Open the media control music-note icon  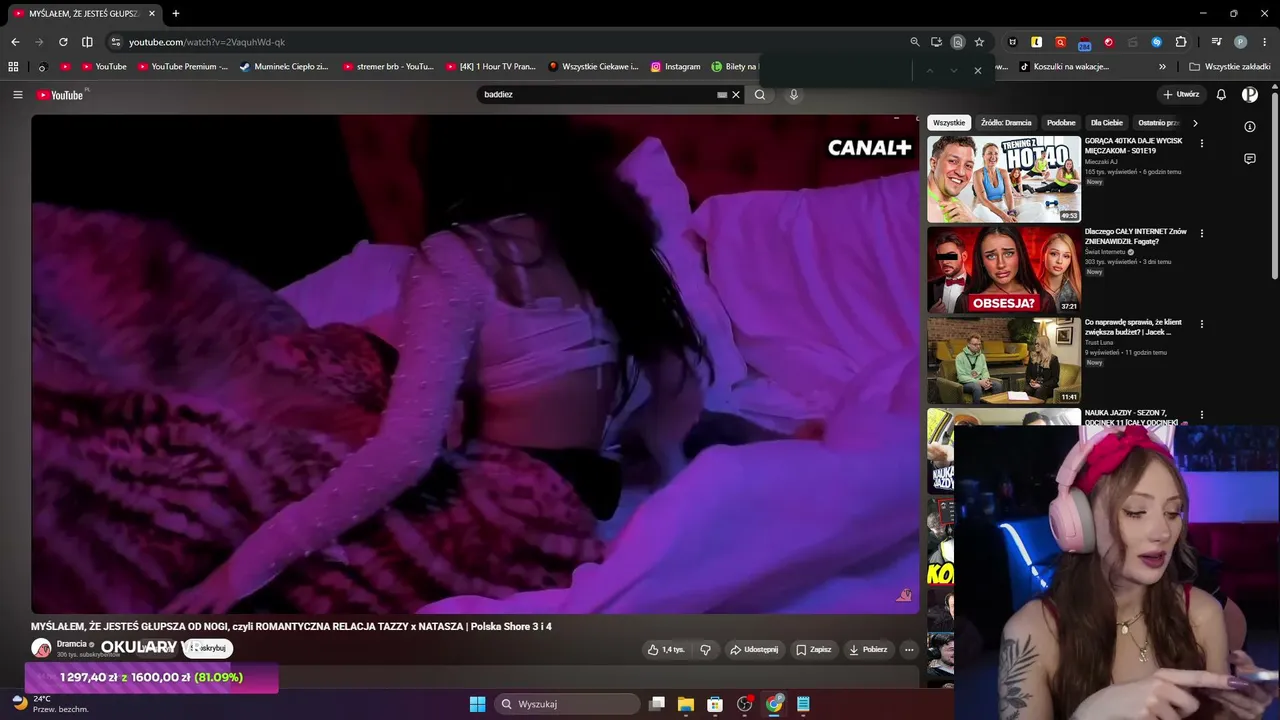[1216, 42]
